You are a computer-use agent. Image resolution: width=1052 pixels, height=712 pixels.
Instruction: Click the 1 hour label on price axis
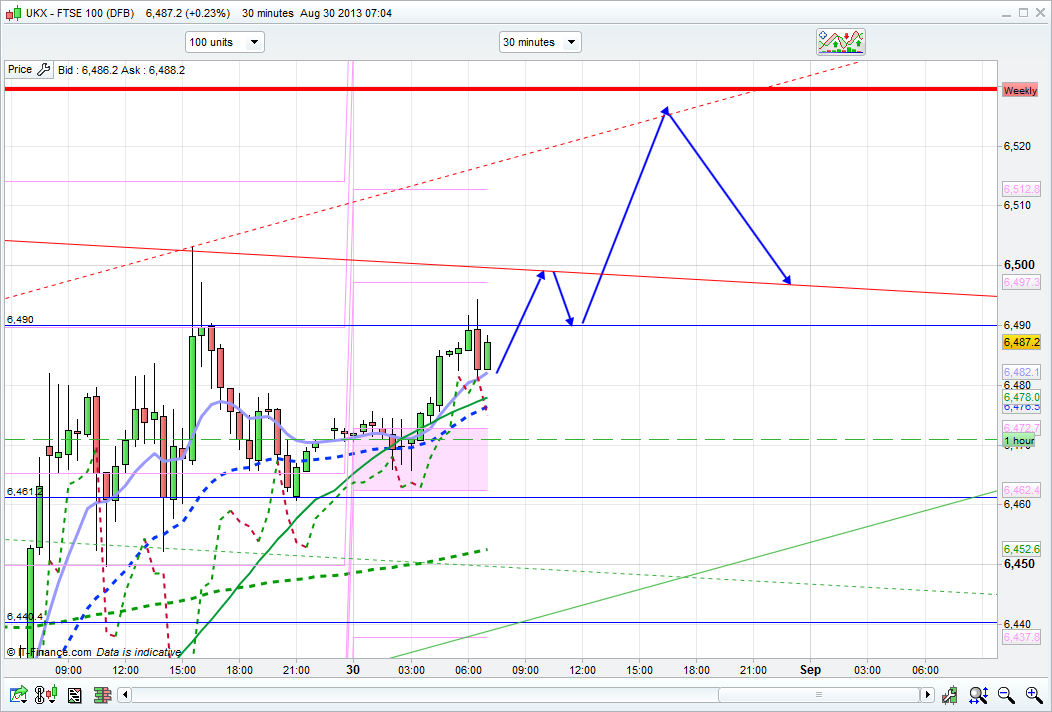point(1019,441)
